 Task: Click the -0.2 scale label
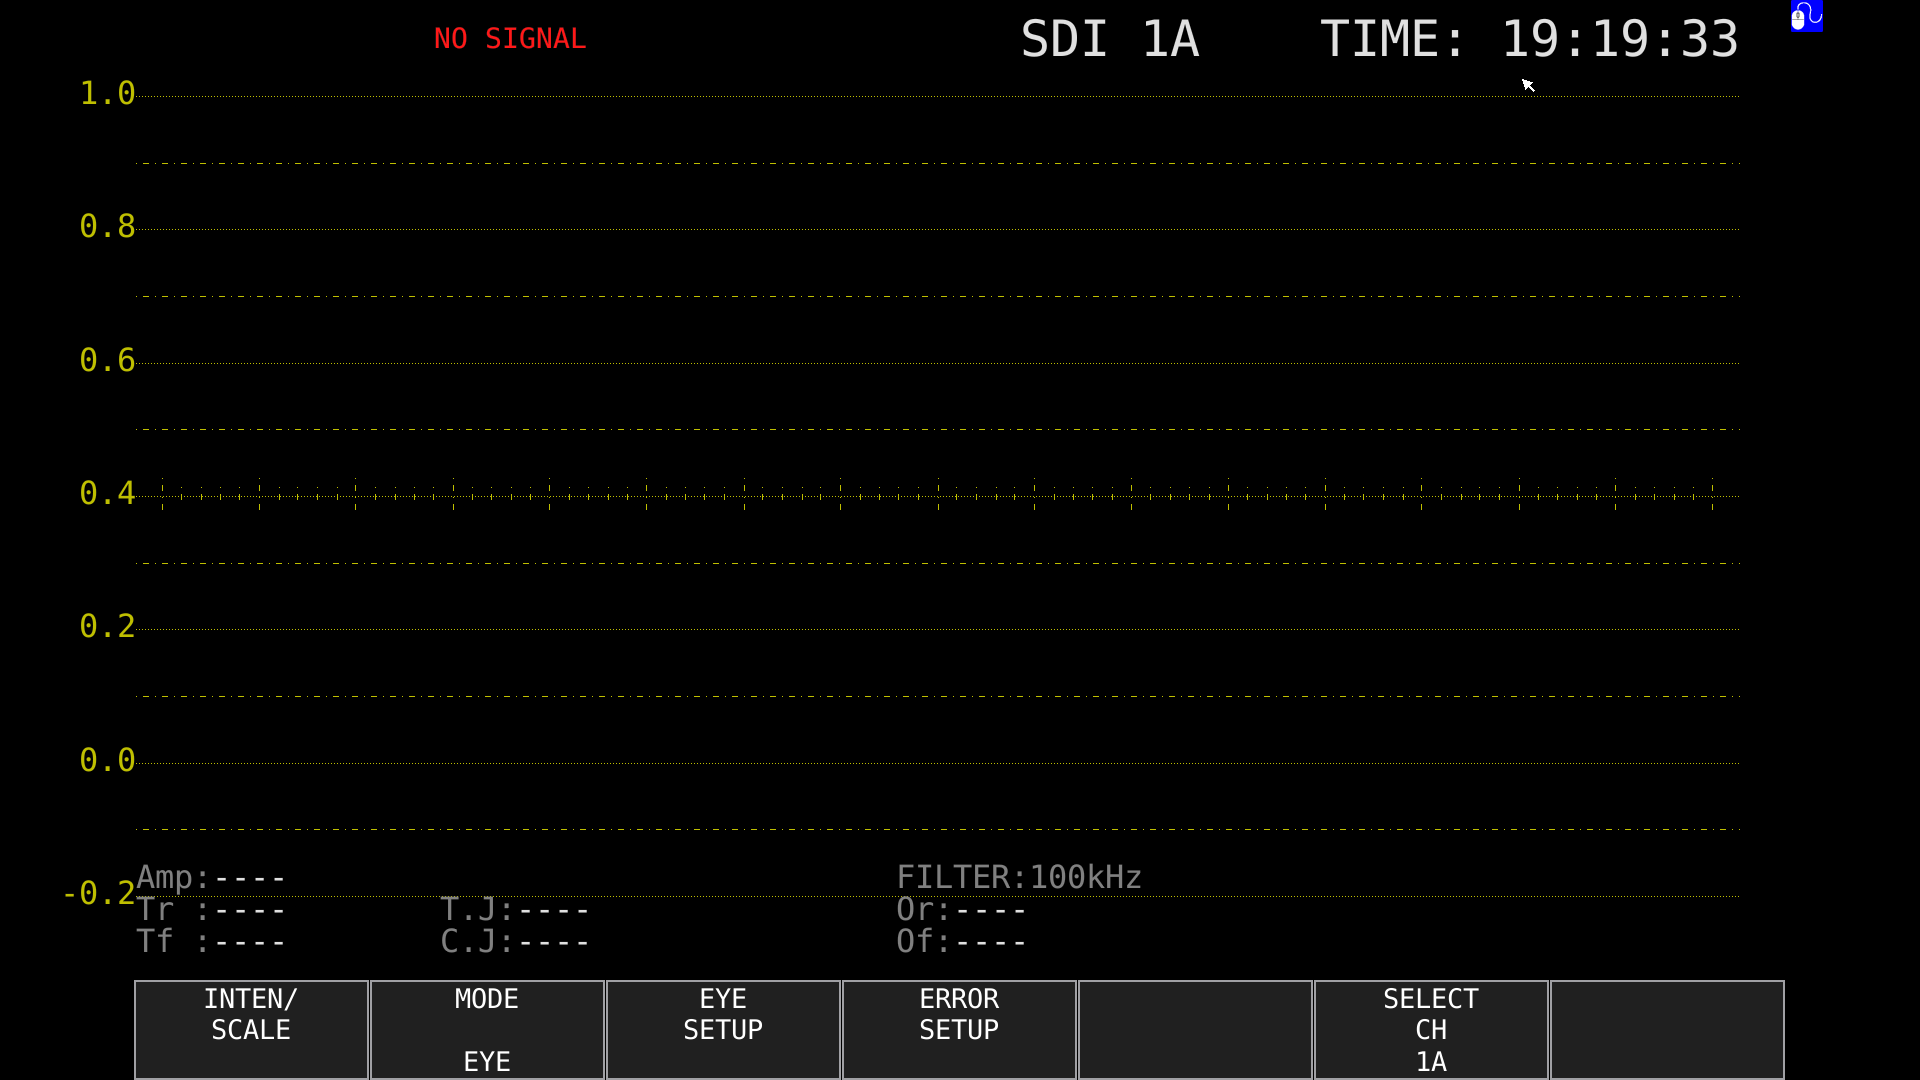[x=99, y=893]
